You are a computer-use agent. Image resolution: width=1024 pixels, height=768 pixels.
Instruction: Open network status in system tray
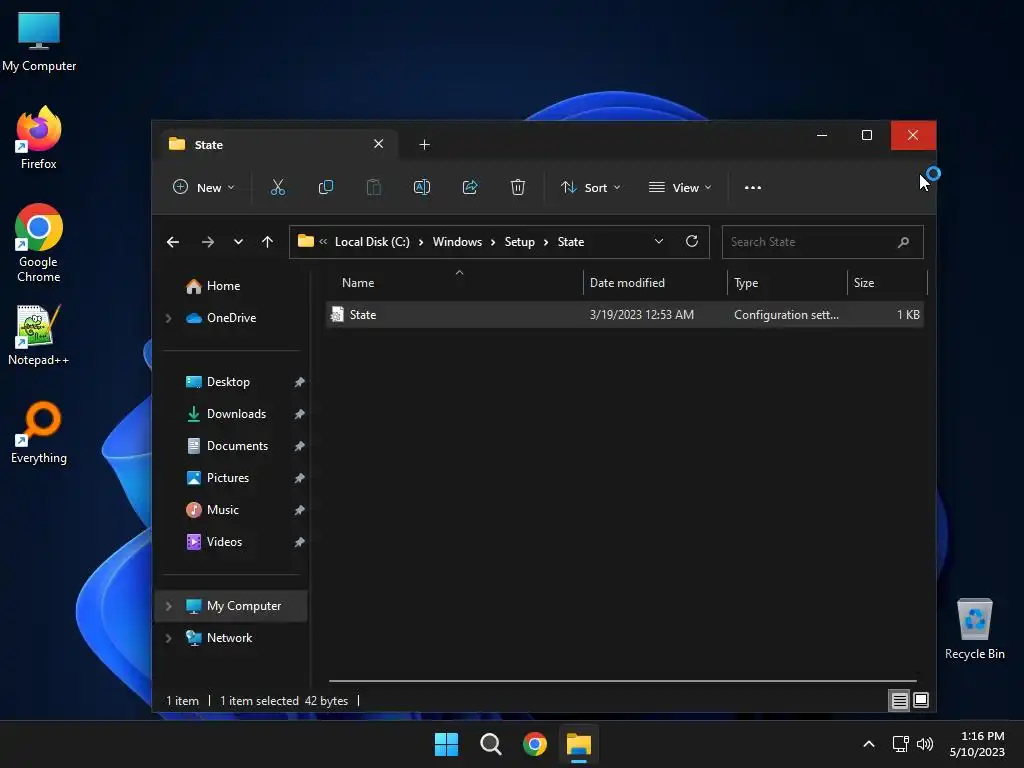pos(901,744)
